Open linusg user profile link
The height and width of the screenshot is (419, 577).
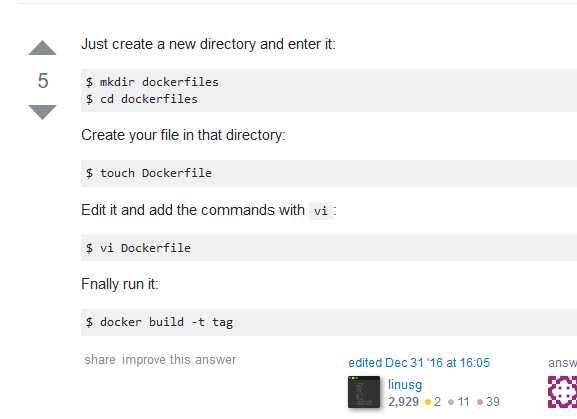405,384
